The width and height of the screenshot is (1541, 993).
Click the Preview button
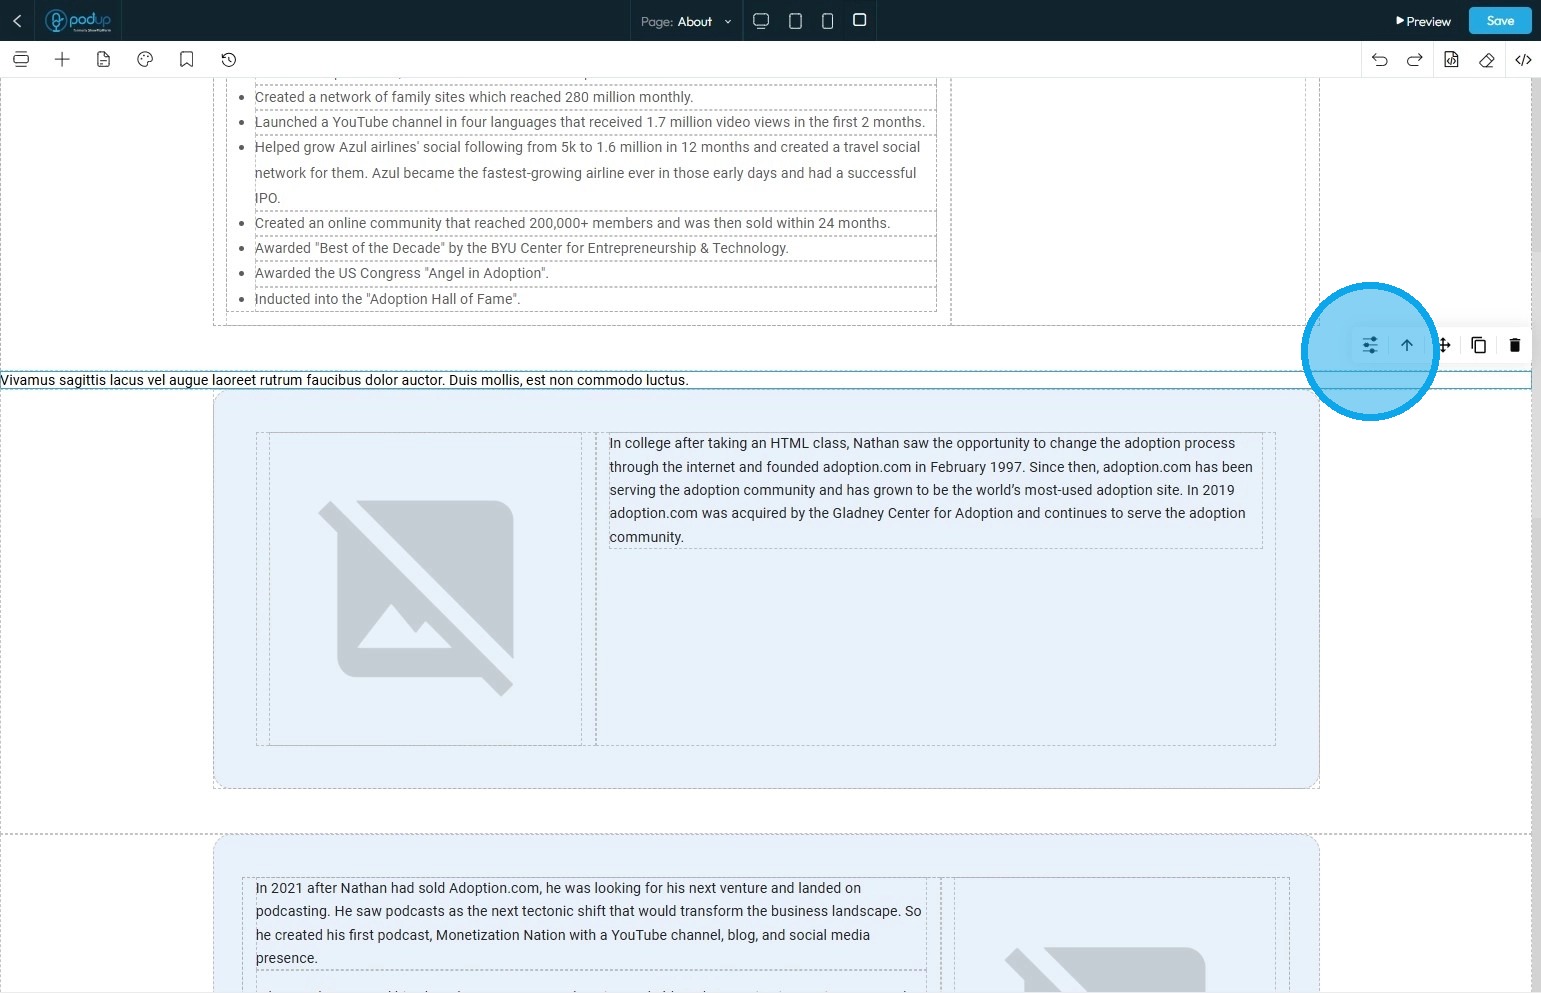pos(1423,21)
